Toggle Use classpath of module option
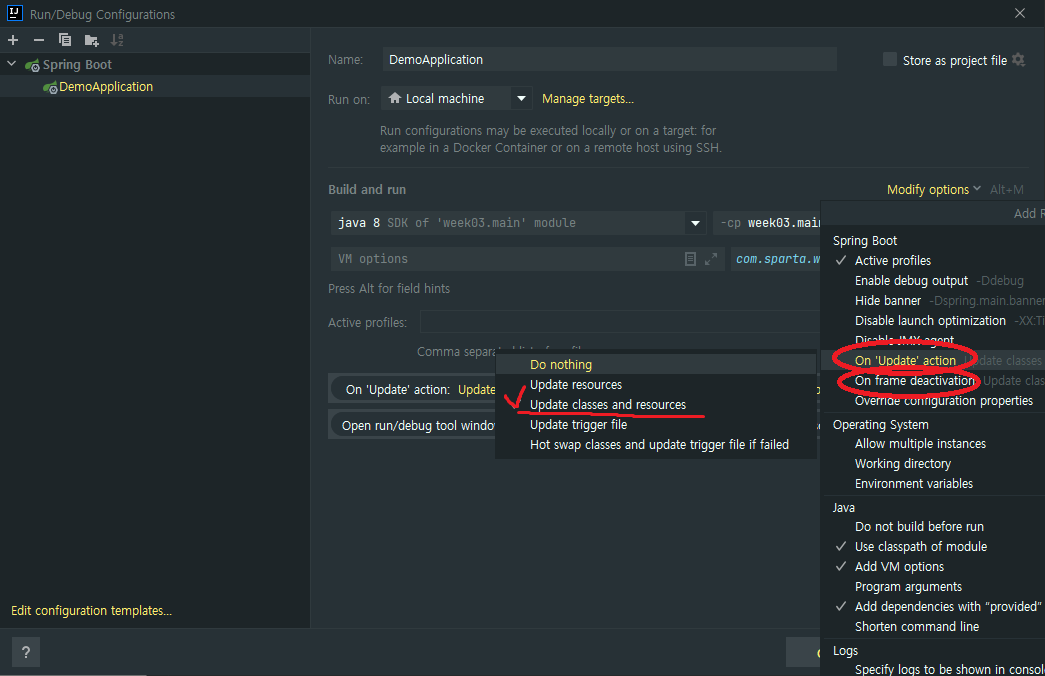 pyautogui.click(x=933, y=547)
